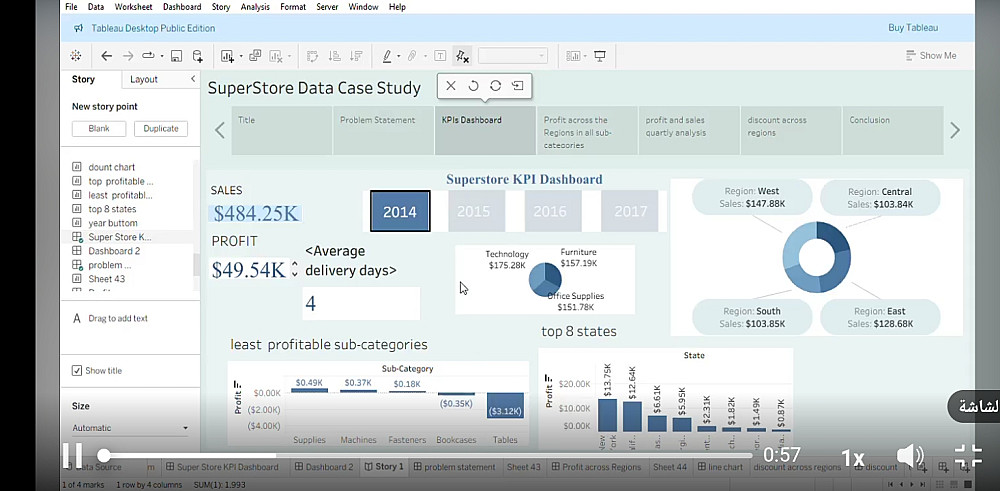Click the Show Mark Labels T icon
This screenshot has height=491, width=1000.
439,56
